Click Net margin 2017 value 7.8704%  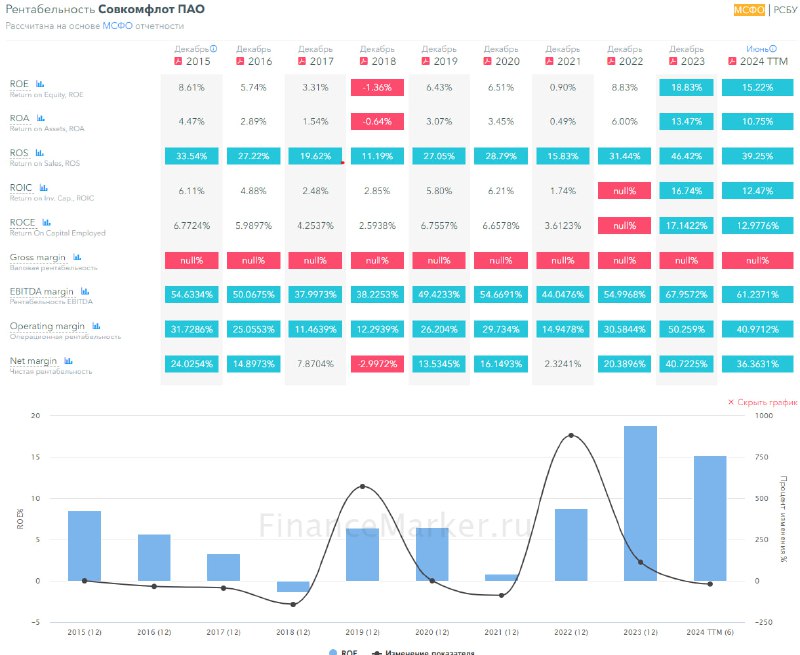coord(315,364)
